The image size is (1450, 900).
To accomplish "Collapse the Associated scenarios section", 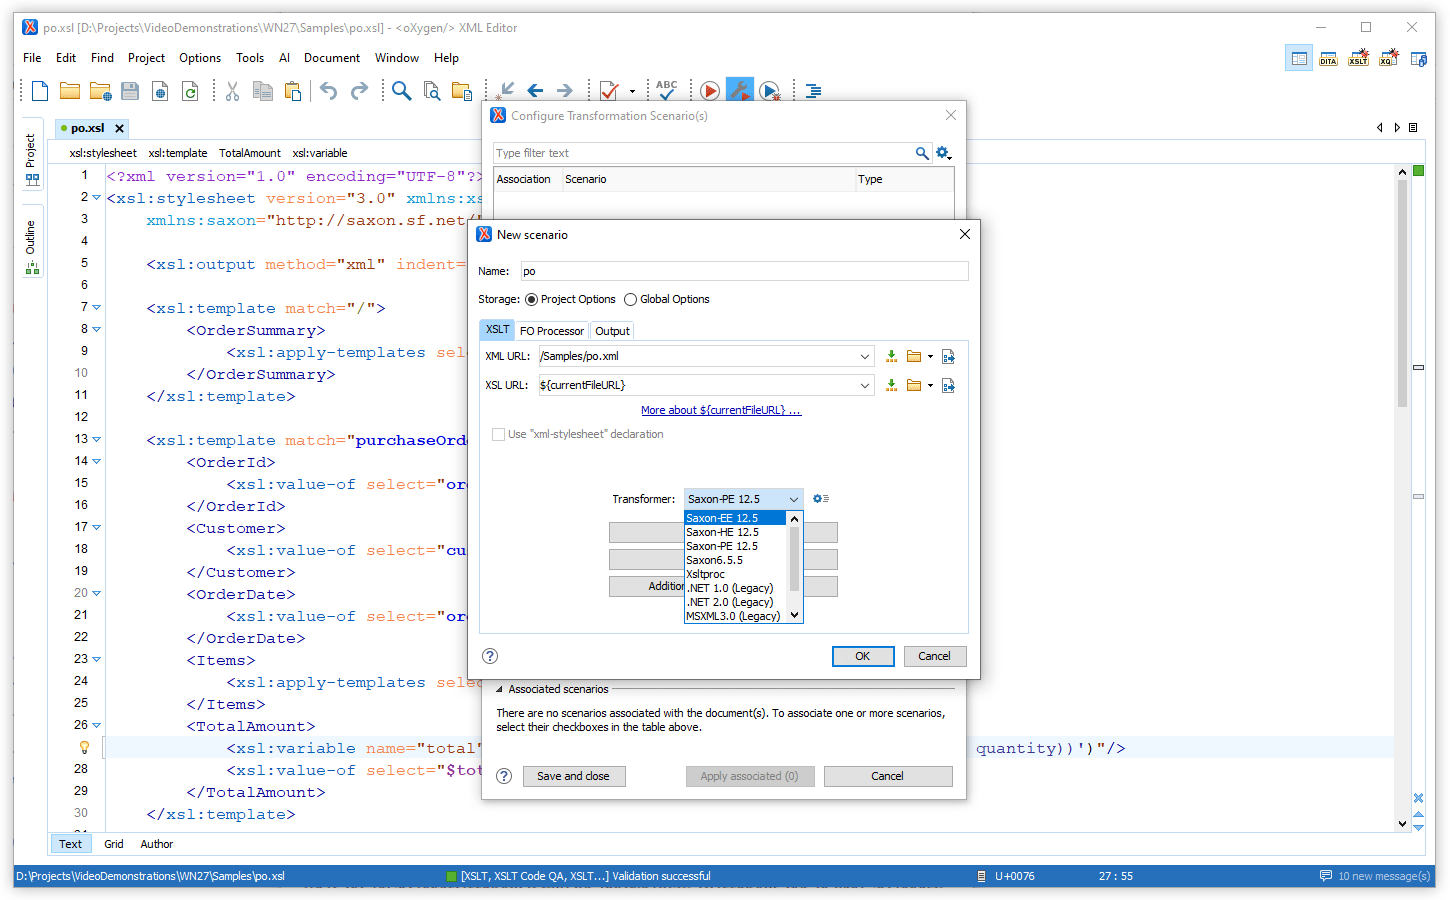I will [x=499, y=689].
